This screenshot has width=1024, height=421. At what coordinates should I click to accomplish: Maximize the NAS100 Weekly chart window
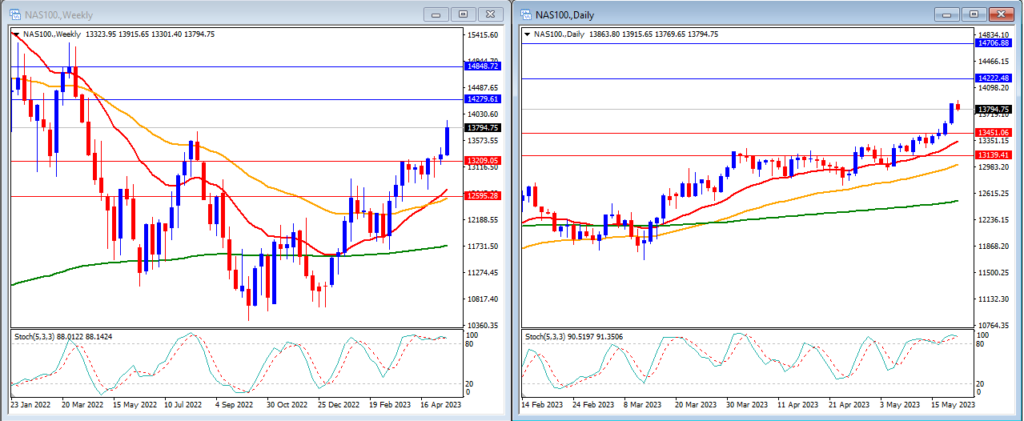[x=463, y=14]
